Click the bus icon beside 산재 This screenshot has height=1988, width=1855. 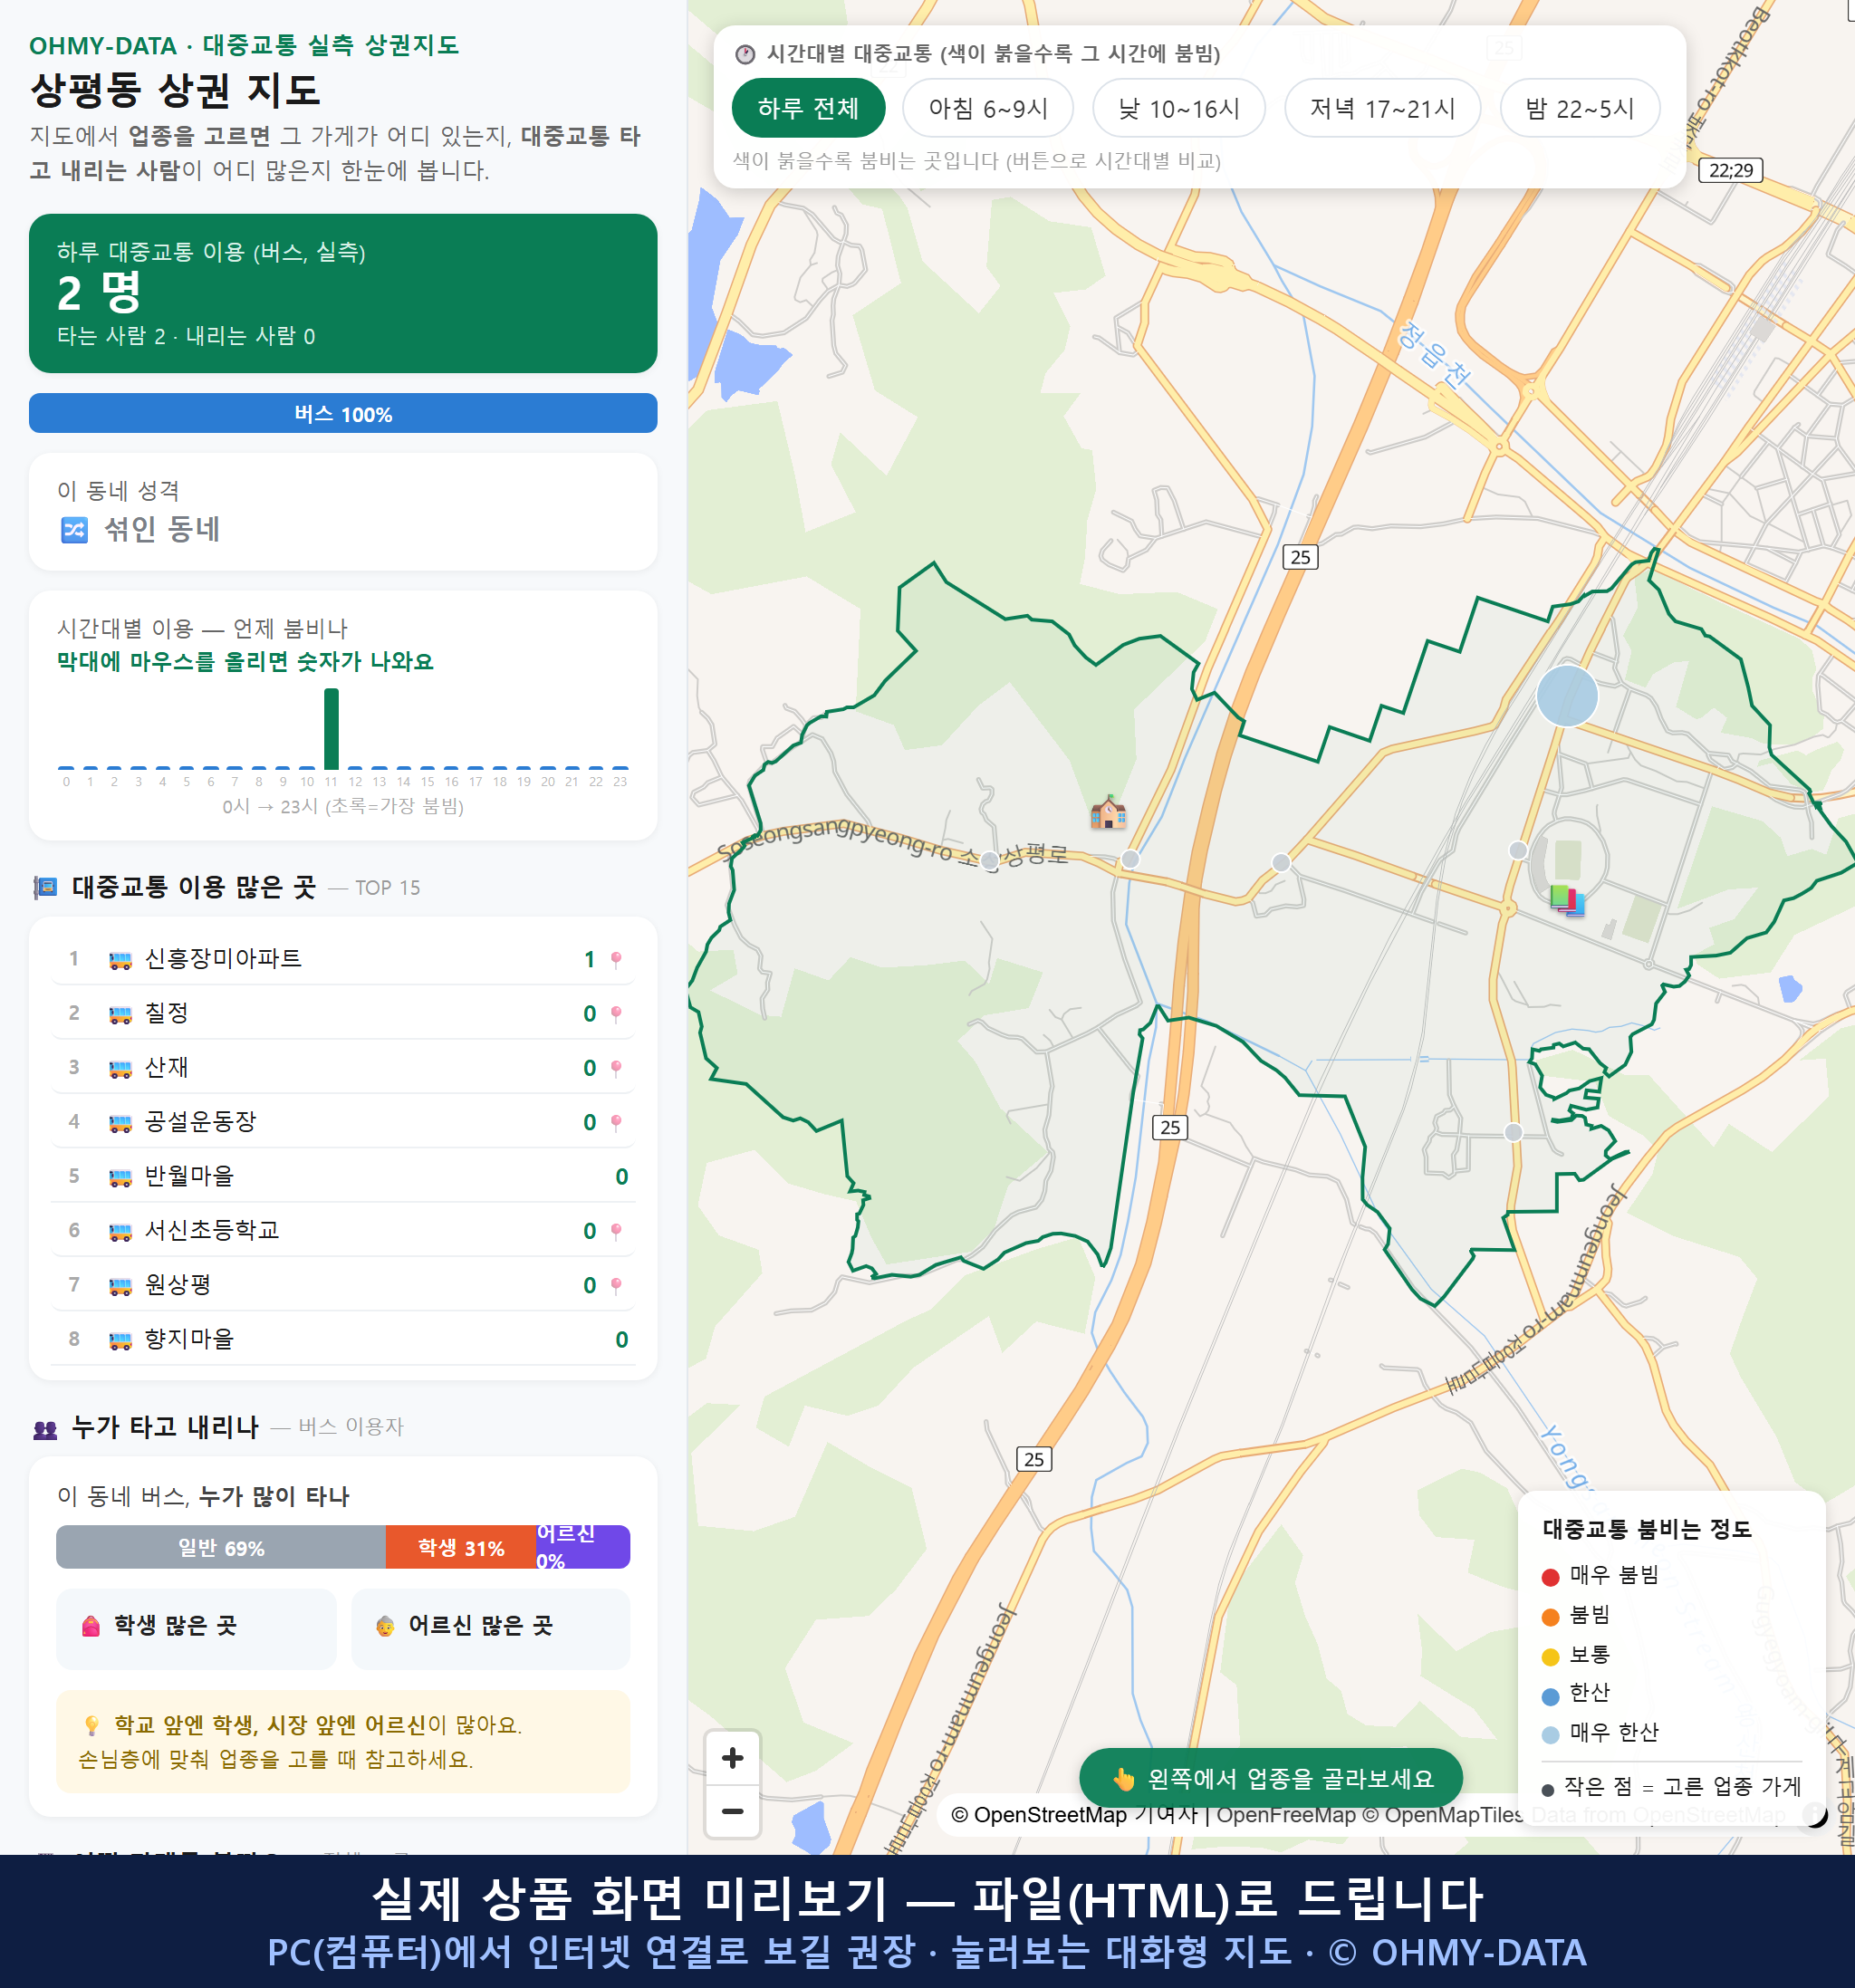(120, 1068)
